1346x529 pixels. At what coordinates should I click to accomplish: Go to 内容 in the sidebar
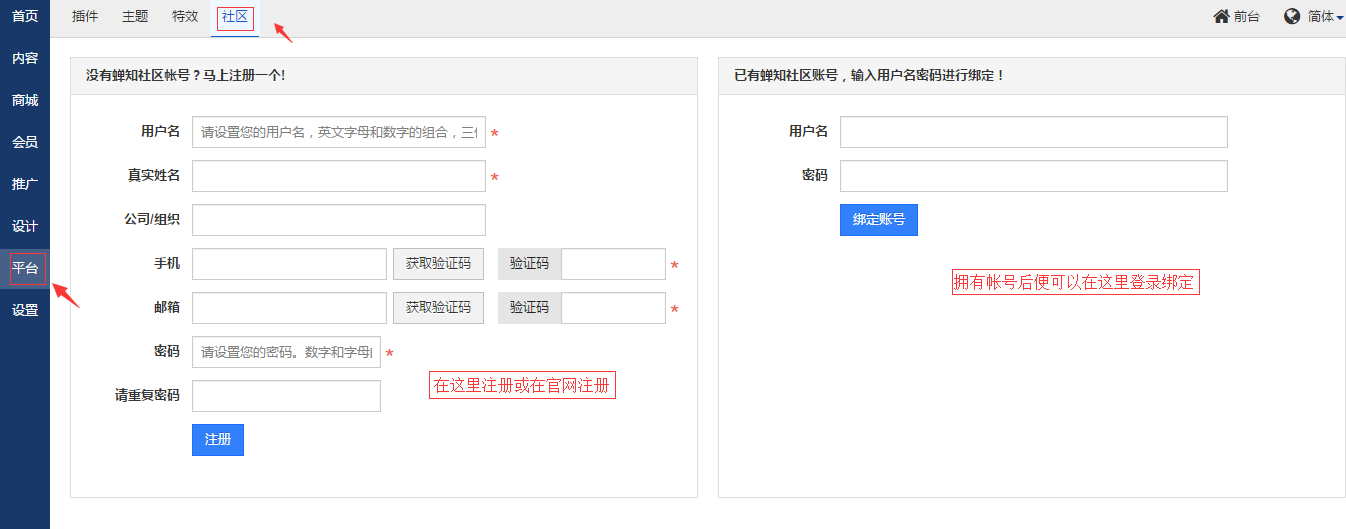click(x=25, y=58)
